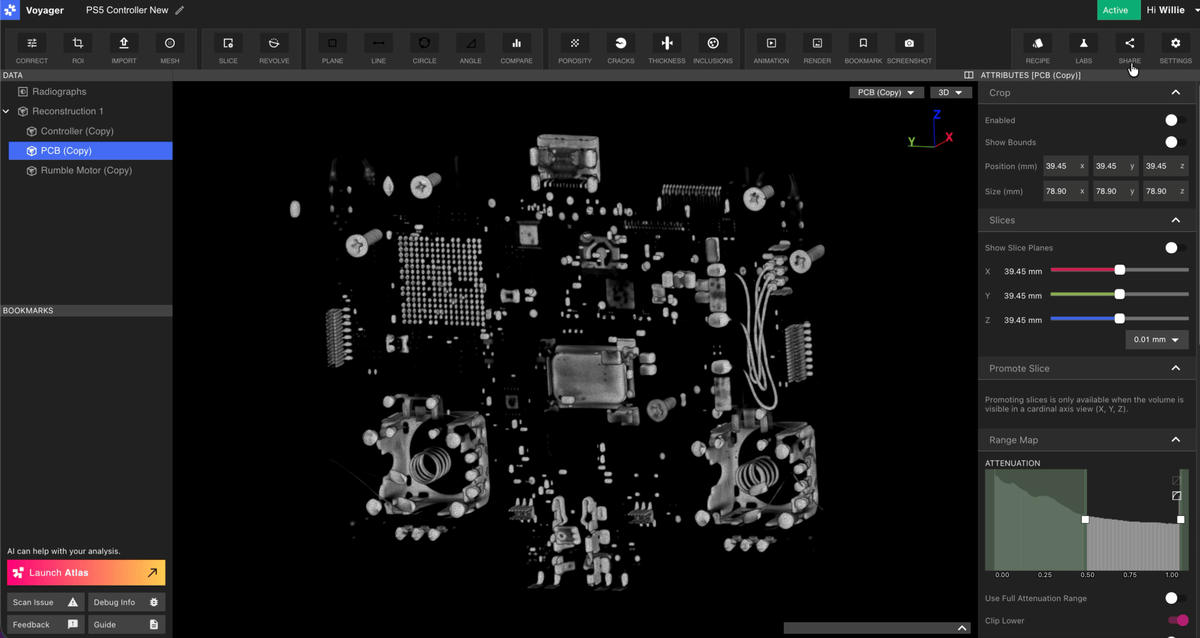Open the Render tool

pos(817,49)
